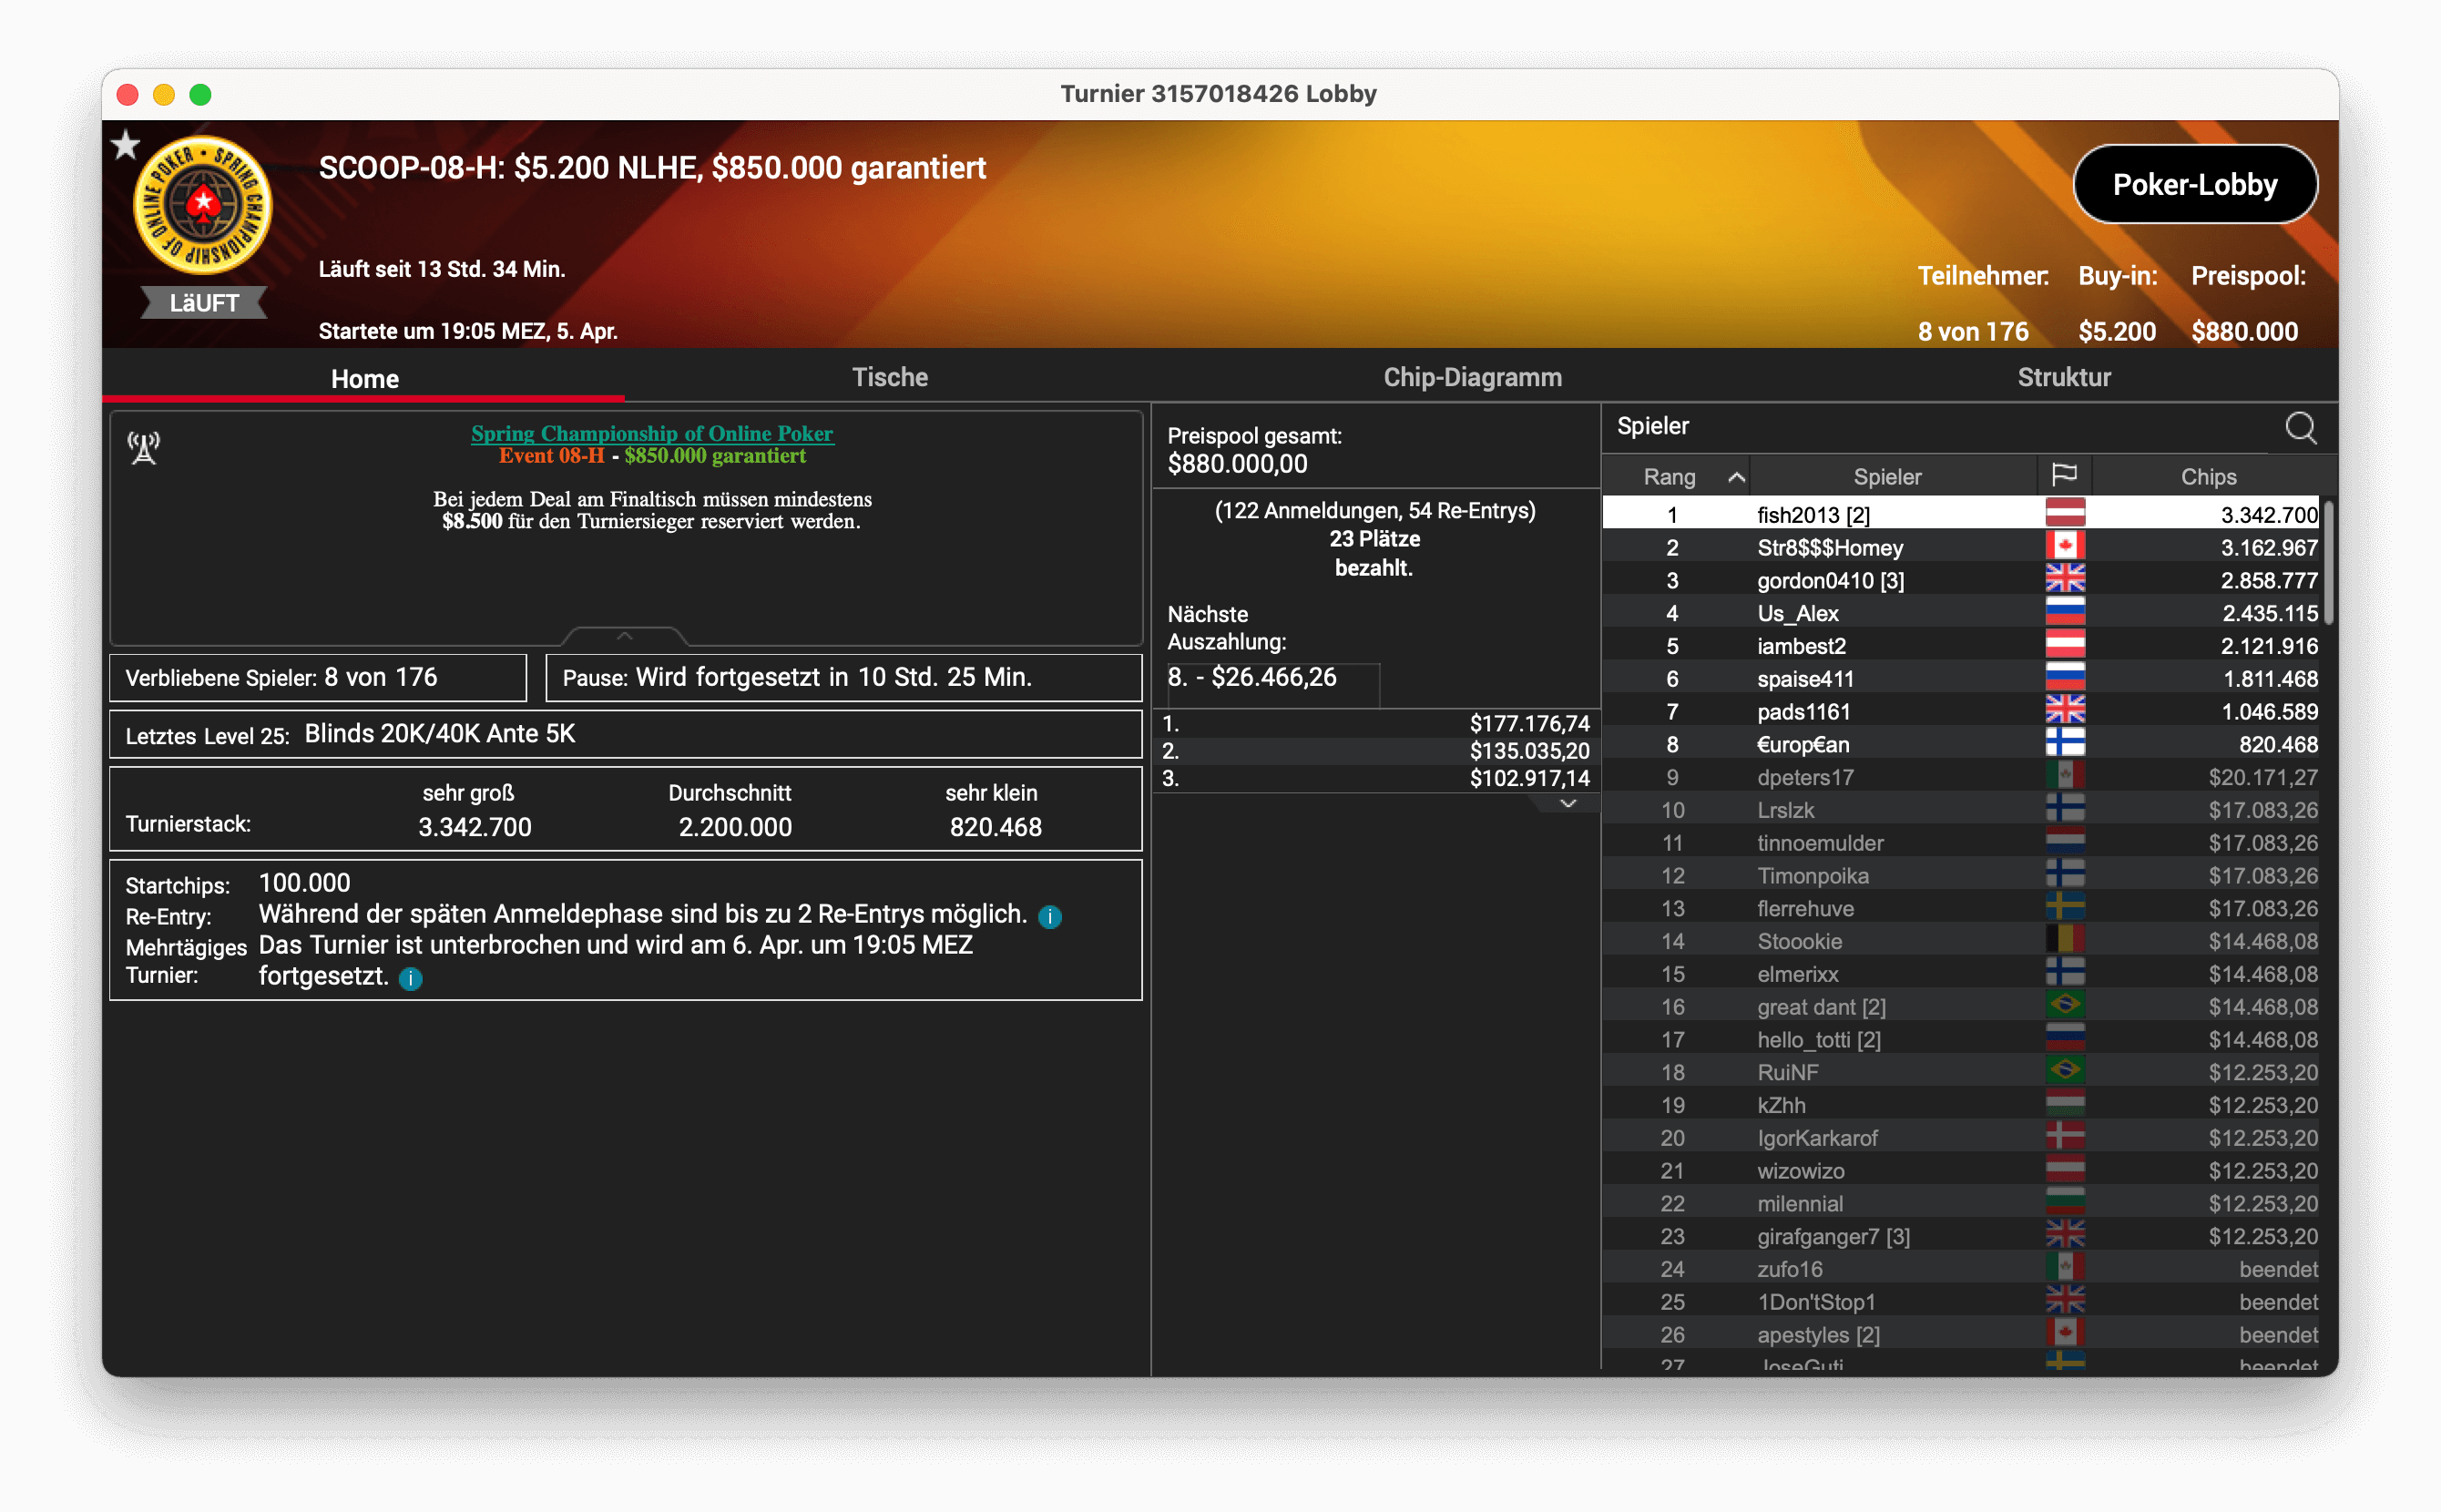Click the Re-Entry info icon
This screenshot has height=1512, width=2441.
(1049, 916)
